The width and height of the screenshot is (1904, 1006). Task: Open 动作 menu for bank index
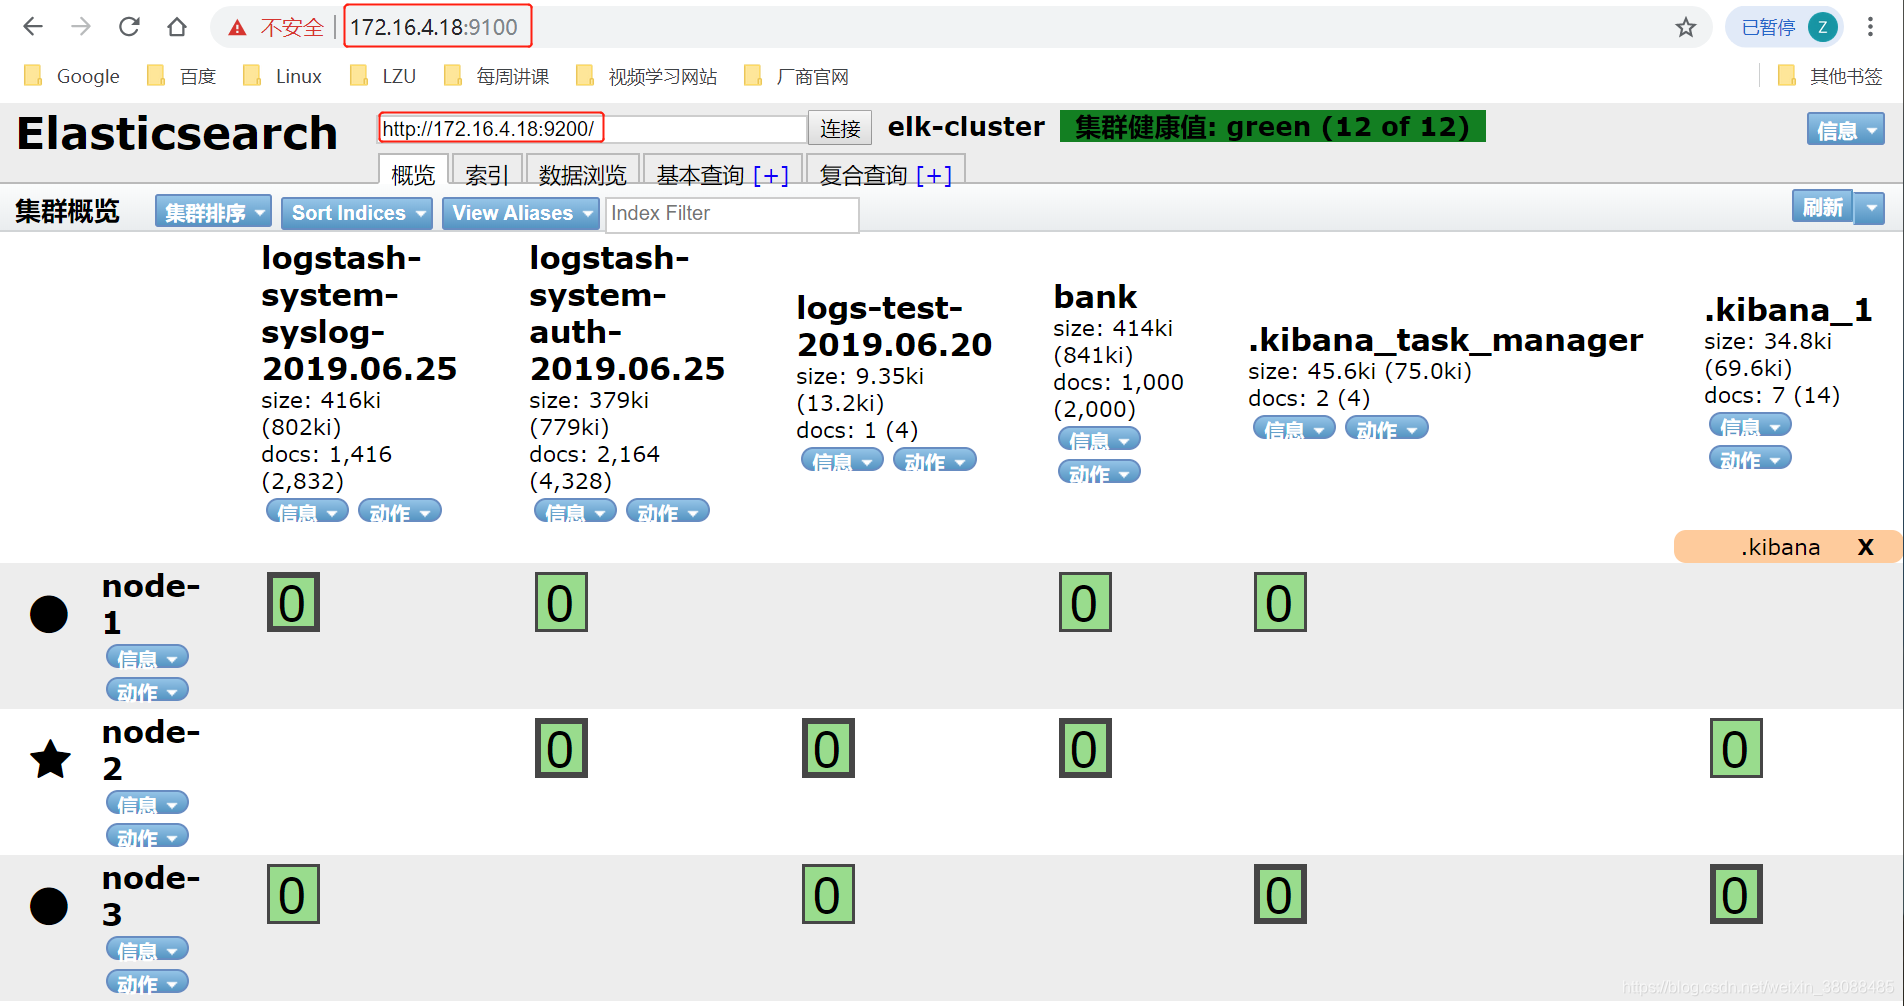1099,472
